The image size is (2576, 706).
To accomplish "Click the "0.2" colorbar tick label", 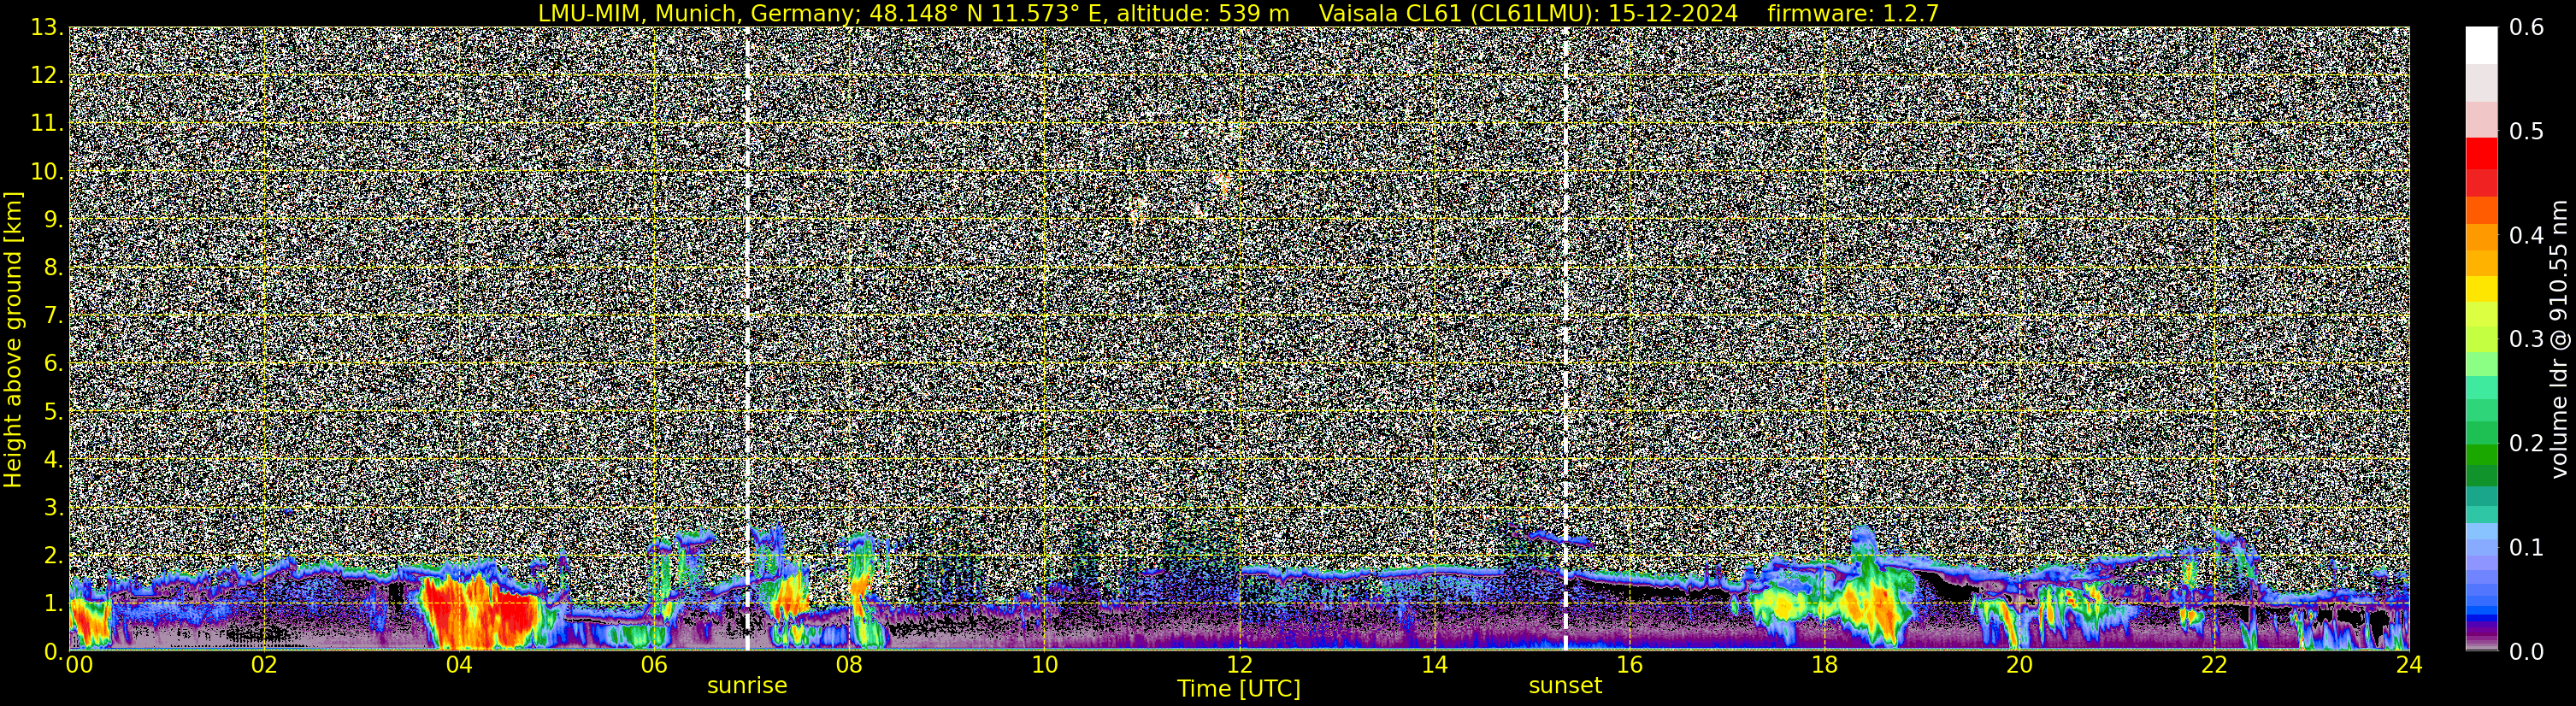I will click(x=2527, y=443).
